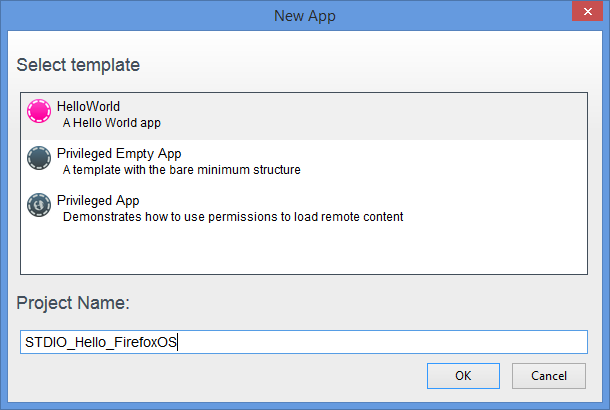Viewport: 610px width, 410px height.
Task: Choose the HelloWorld template title
Action: click(88, 106)
